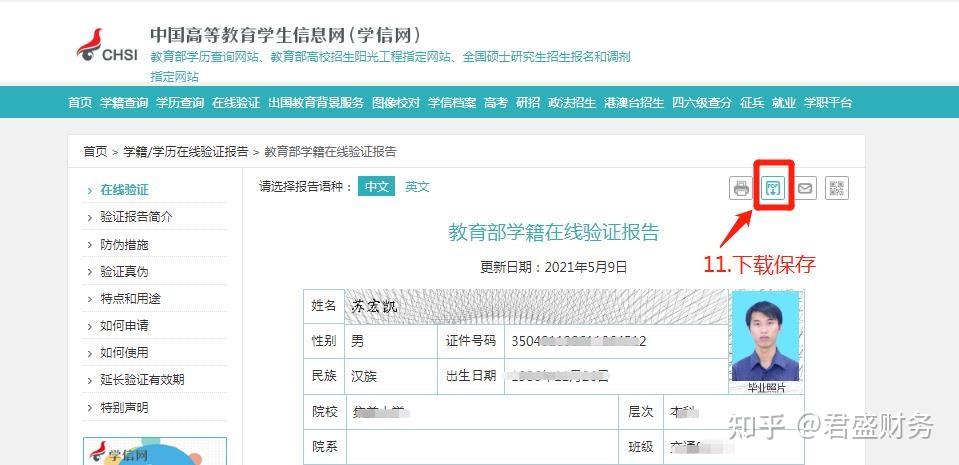The image size is (959, 465).
Task: Open 四六级查分 in the navigation bar
Action: [x=702, y=103]
